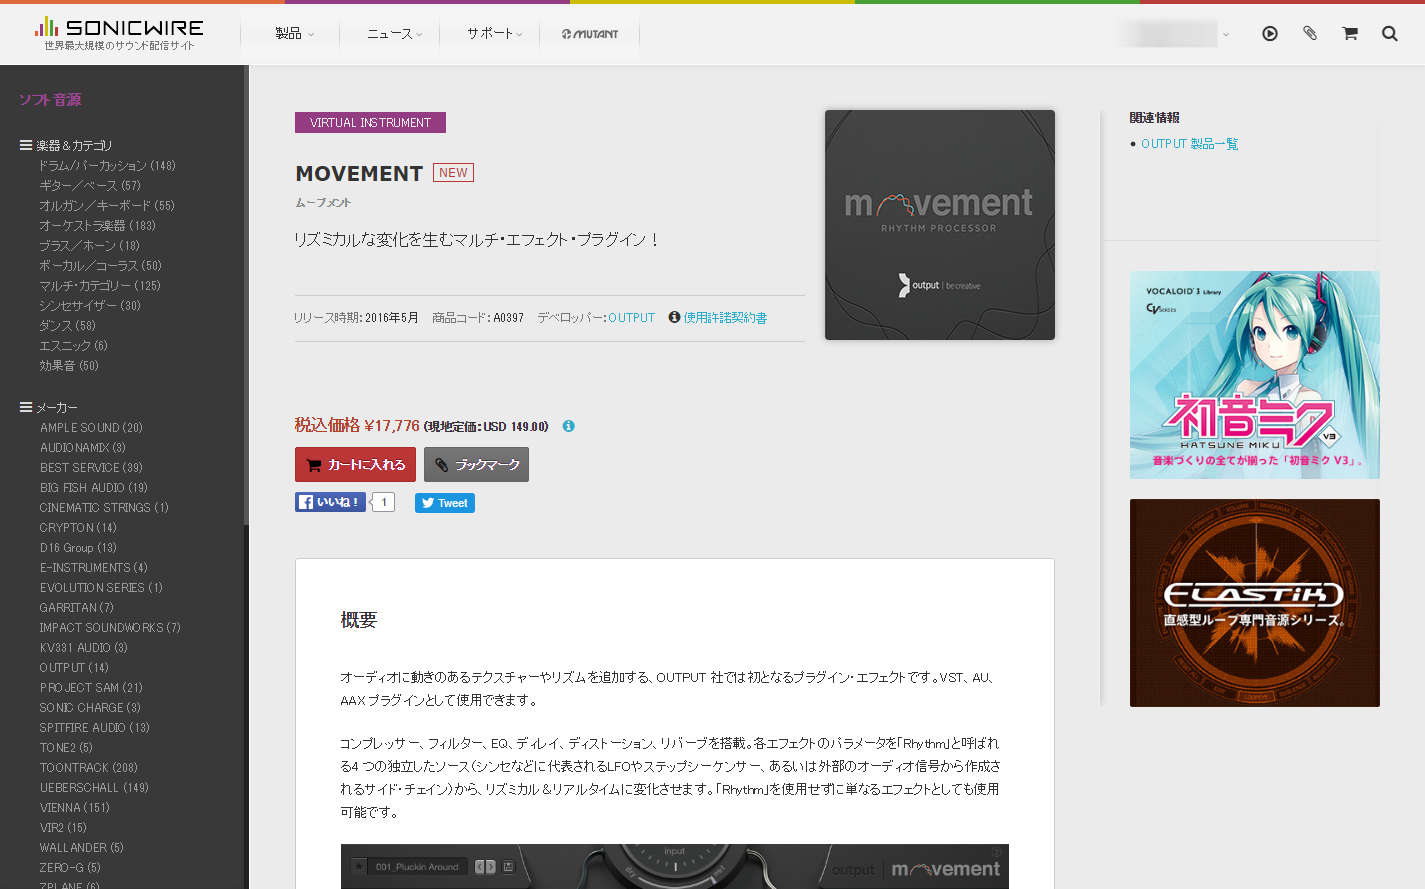Open the ELASTIK loop series banner
Viewport: 1425px width, 889px height.
click(1255, 603)
